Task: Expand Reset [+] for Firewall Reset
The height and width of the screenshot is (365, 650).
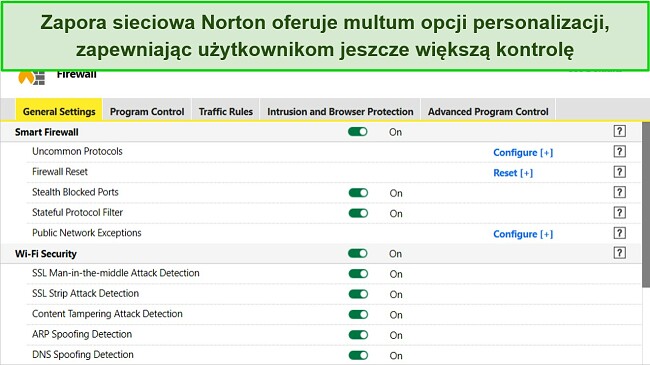Action: coord(513,173)
